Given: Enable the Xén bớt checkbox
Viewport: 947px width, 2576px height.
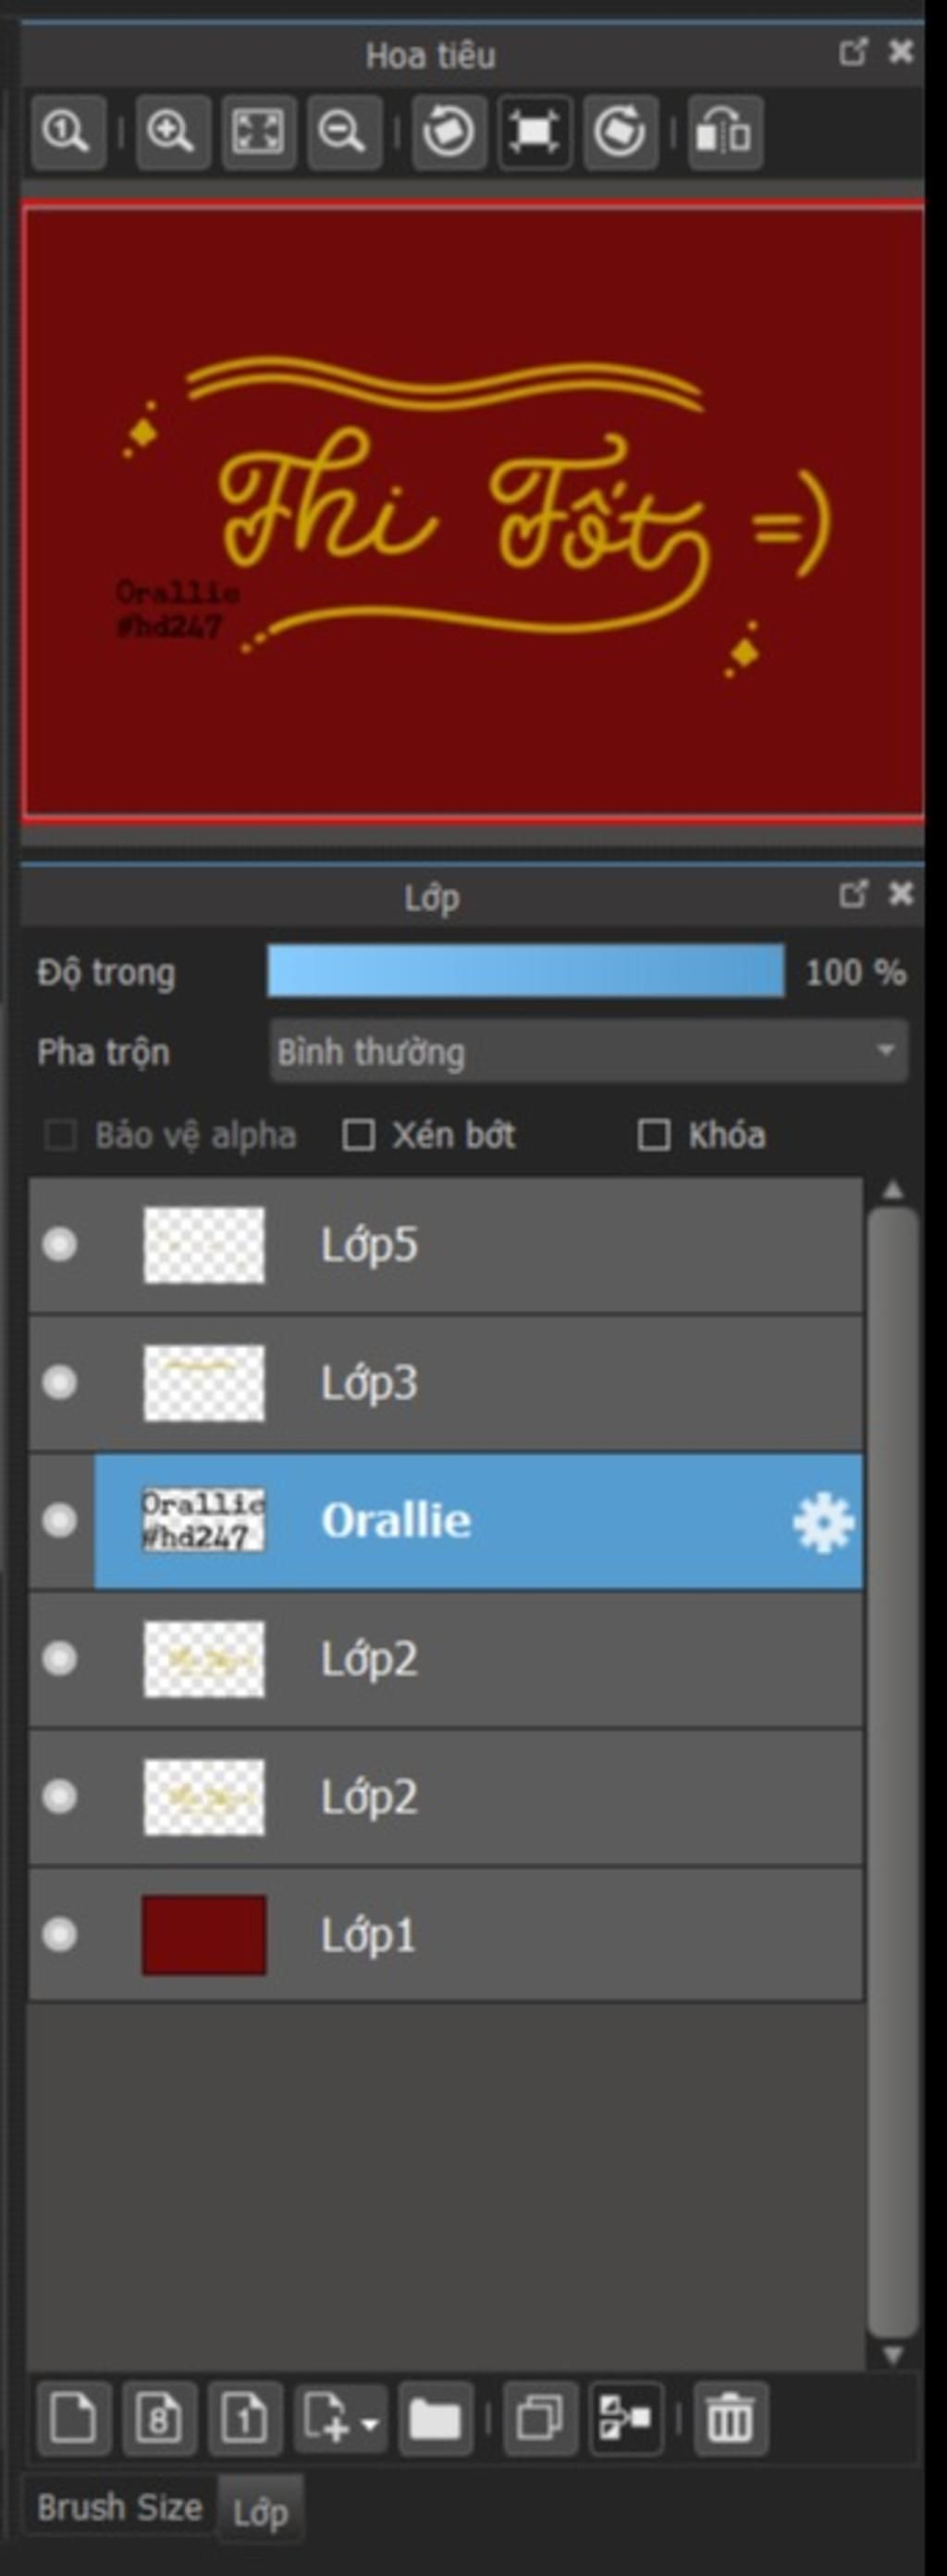Looking at the screenshot, I should coord(358,1135).
